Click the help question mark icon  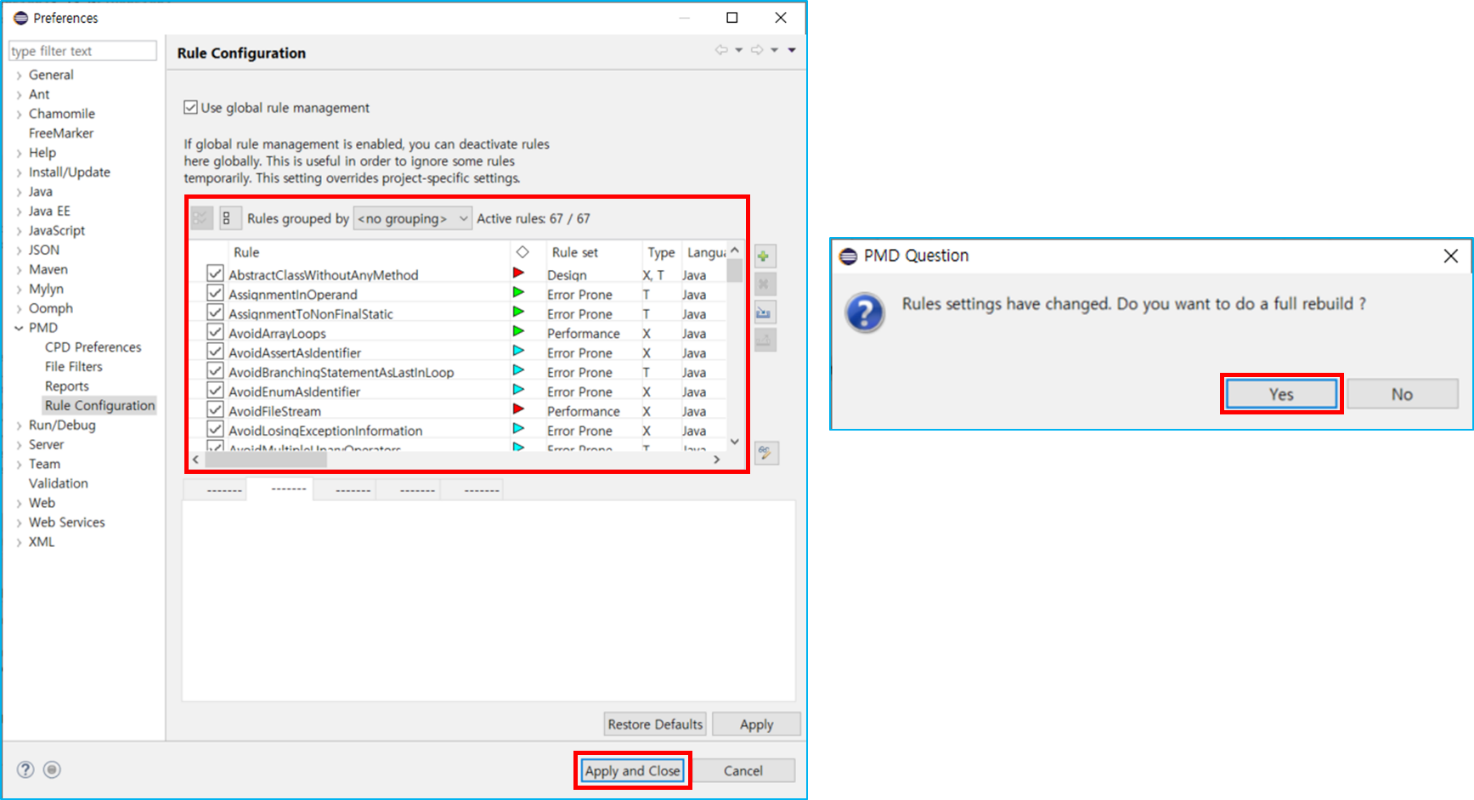tap(26, 770)
